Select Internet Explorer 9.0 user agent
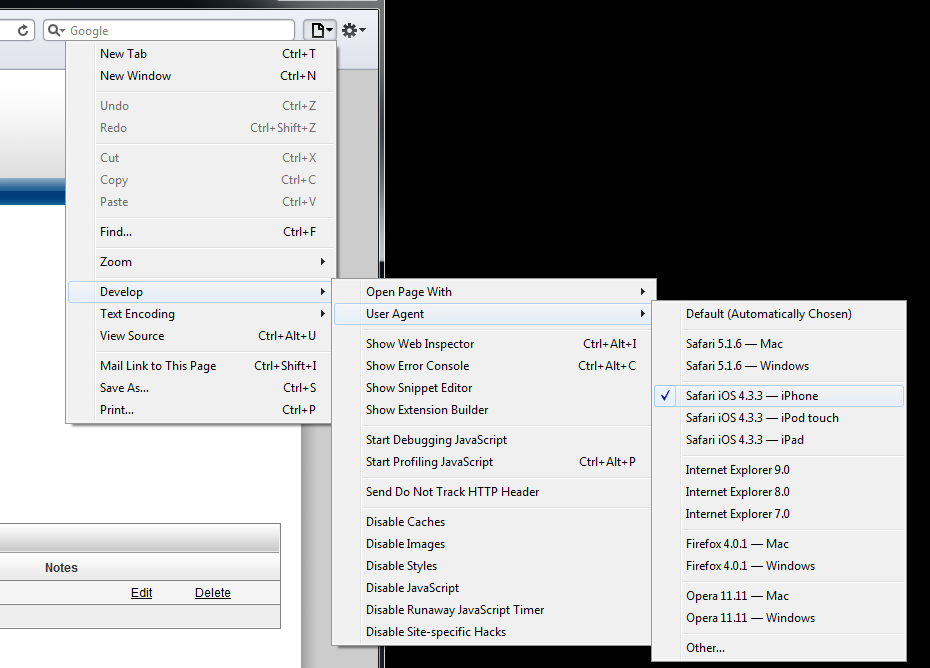The height and width of the screenshot is (668, 930). point(779,470)
